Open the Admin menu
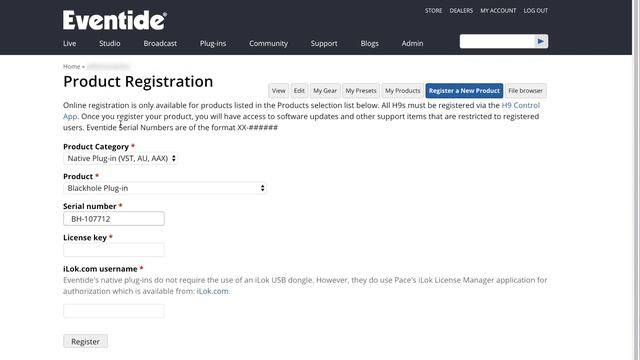Image resolution: width=640 pixels, height=360 pixels. [x=412, y=43]
